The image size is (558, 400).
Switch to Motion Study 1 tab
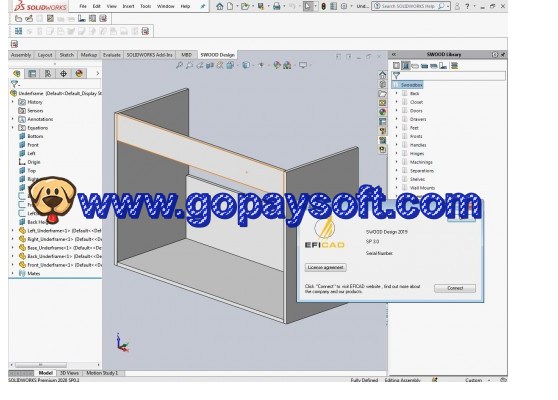point(102,373)
